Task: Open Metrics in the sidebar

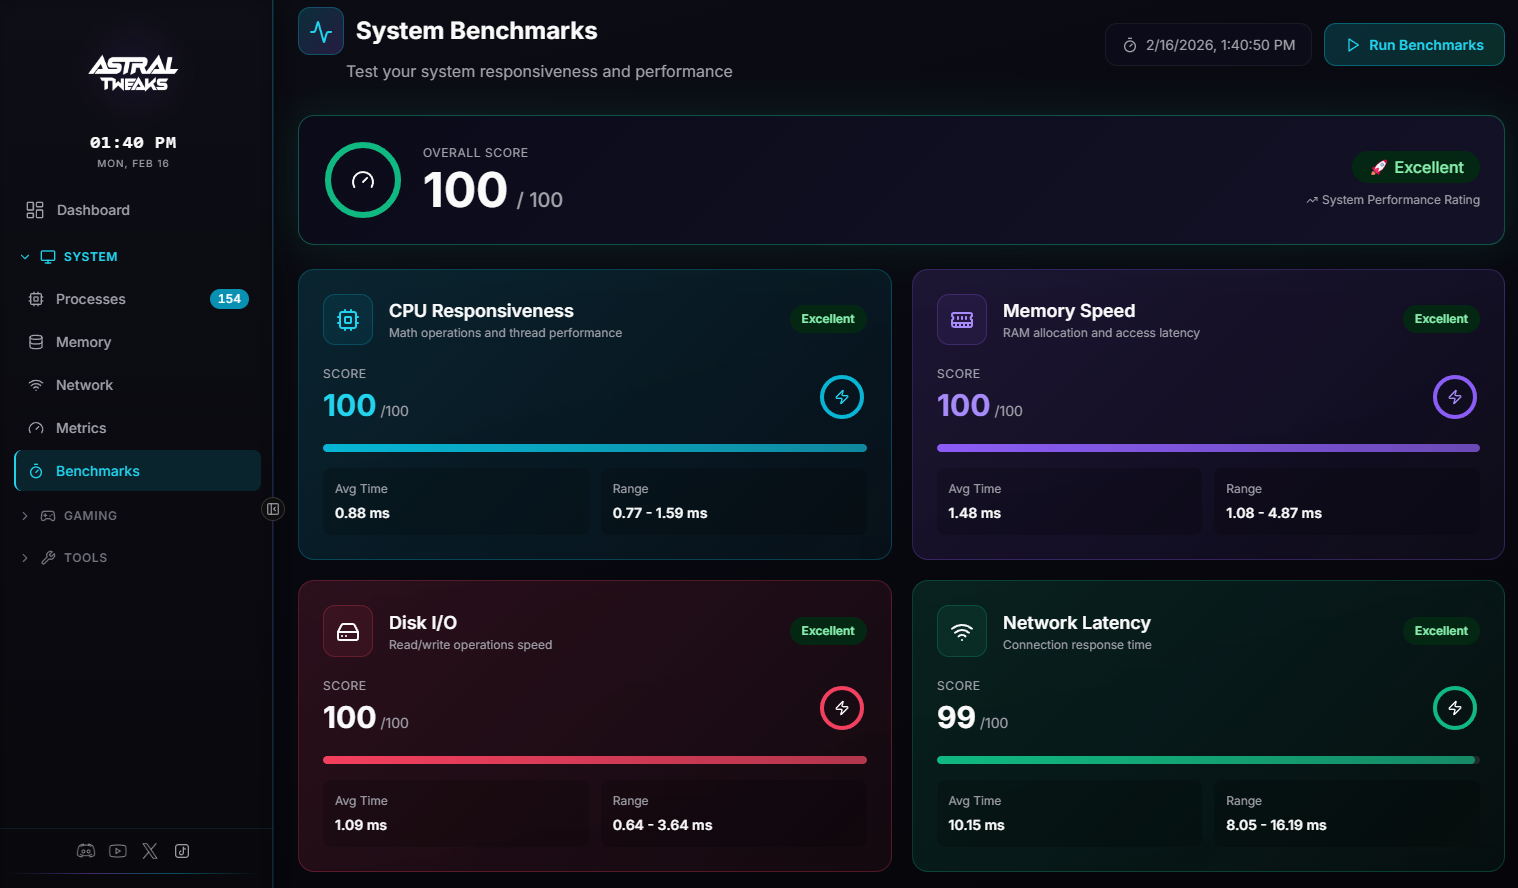Action: [x=80, y=428]
